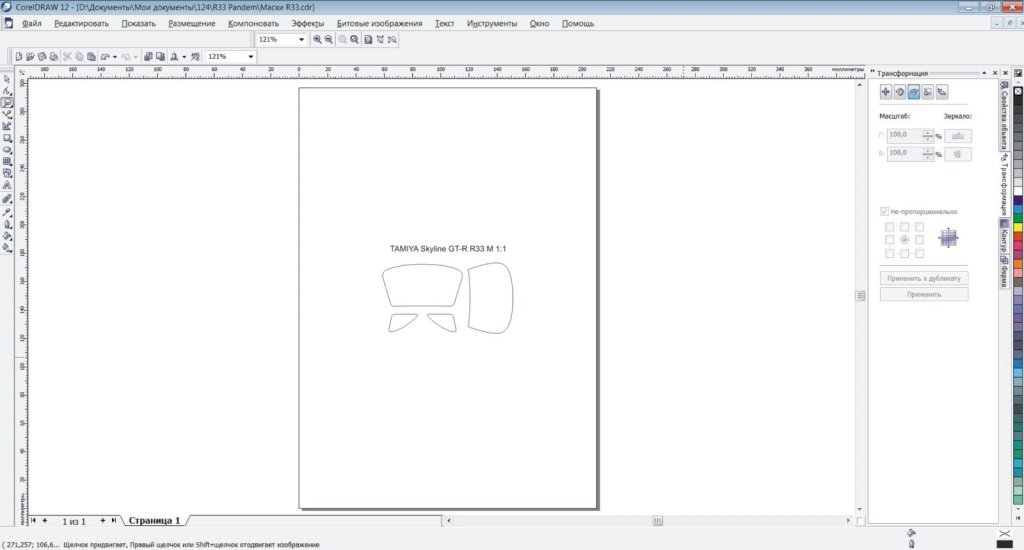Select the Pick tool in the toolbox
This screenshot has width=1024, height=550.
(7, 79)
